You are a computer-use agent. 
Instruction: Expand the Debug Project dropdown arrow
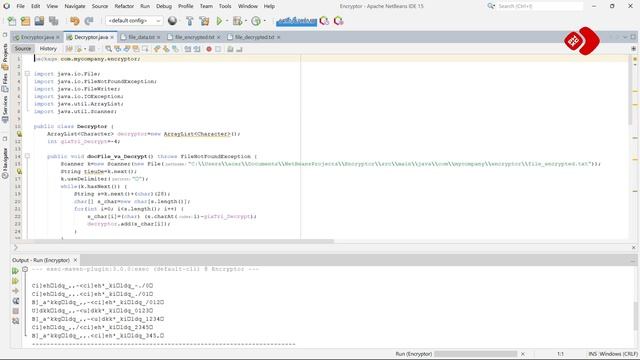pos(246,21)
